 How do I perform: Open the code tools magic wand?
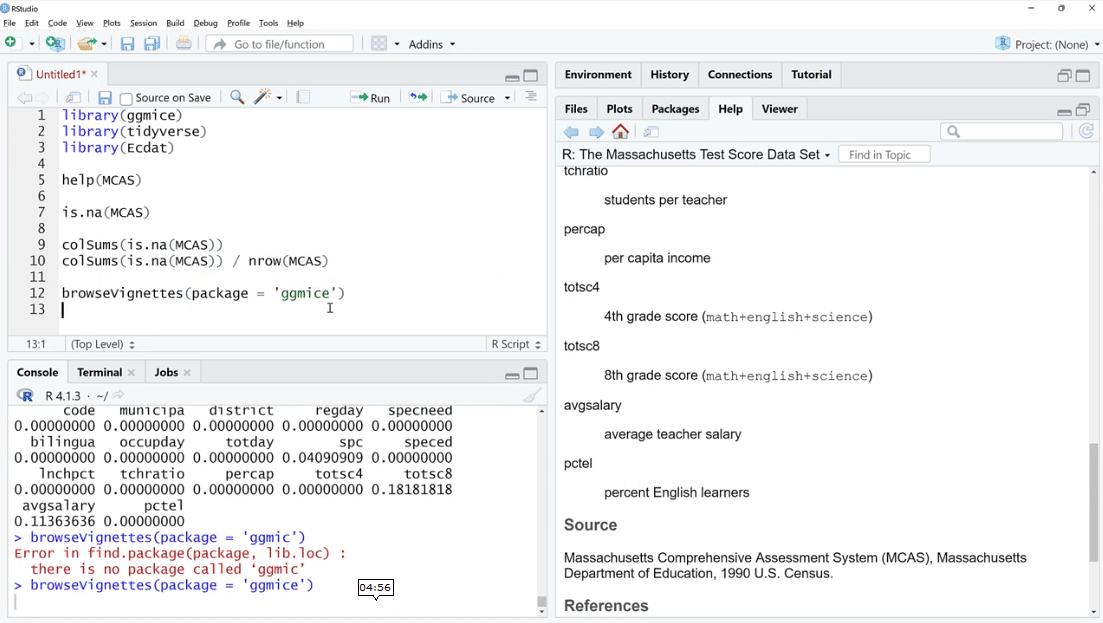pyautogui.click(x=263, y=97)
